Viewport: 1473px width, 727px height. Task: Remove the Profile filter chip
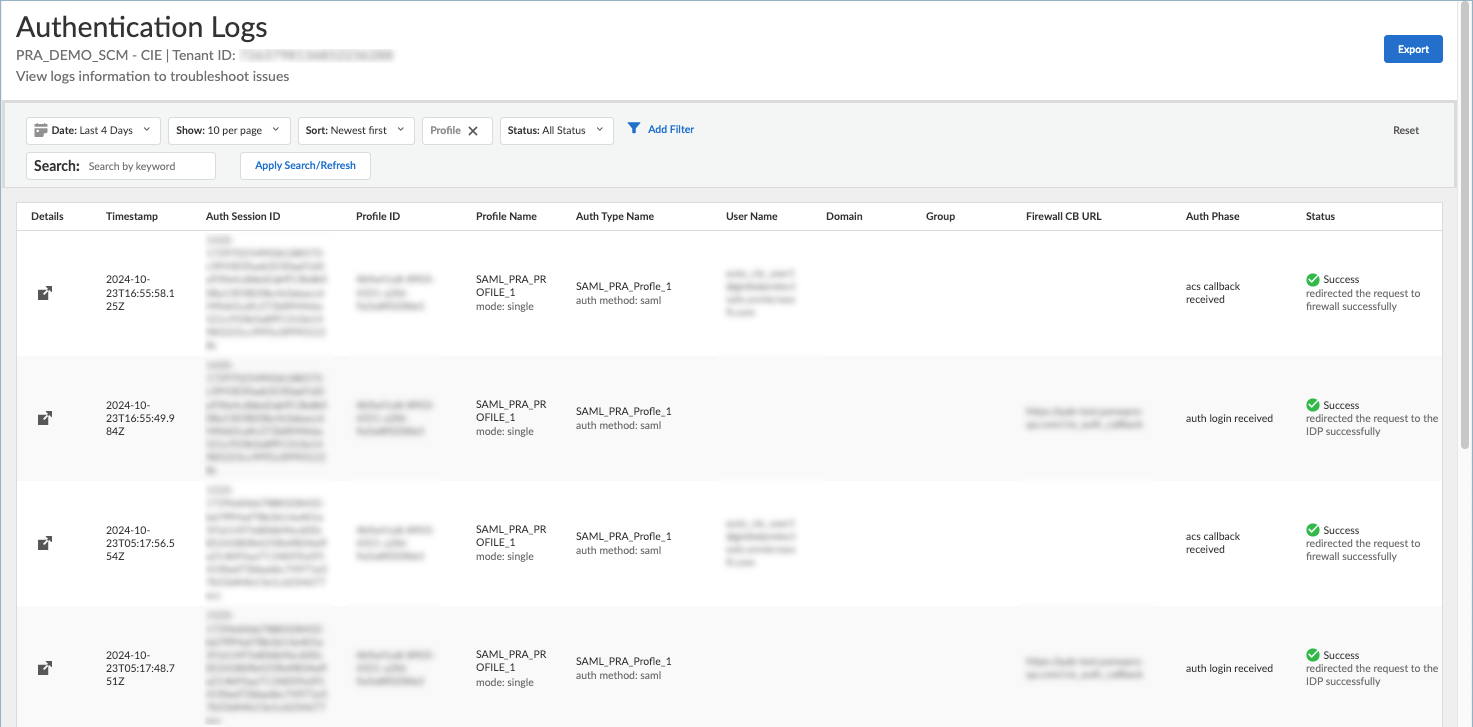473,131
